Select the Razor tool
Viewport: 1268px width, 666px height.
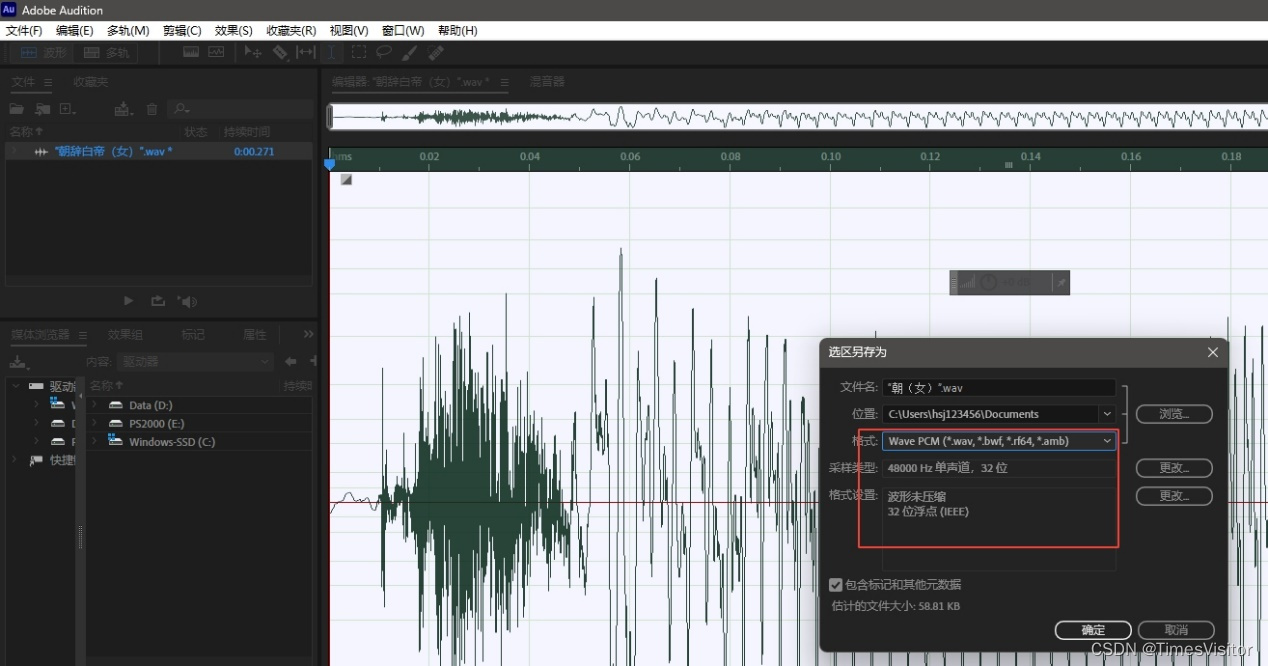pyautogui.click(x=280, y=52)
